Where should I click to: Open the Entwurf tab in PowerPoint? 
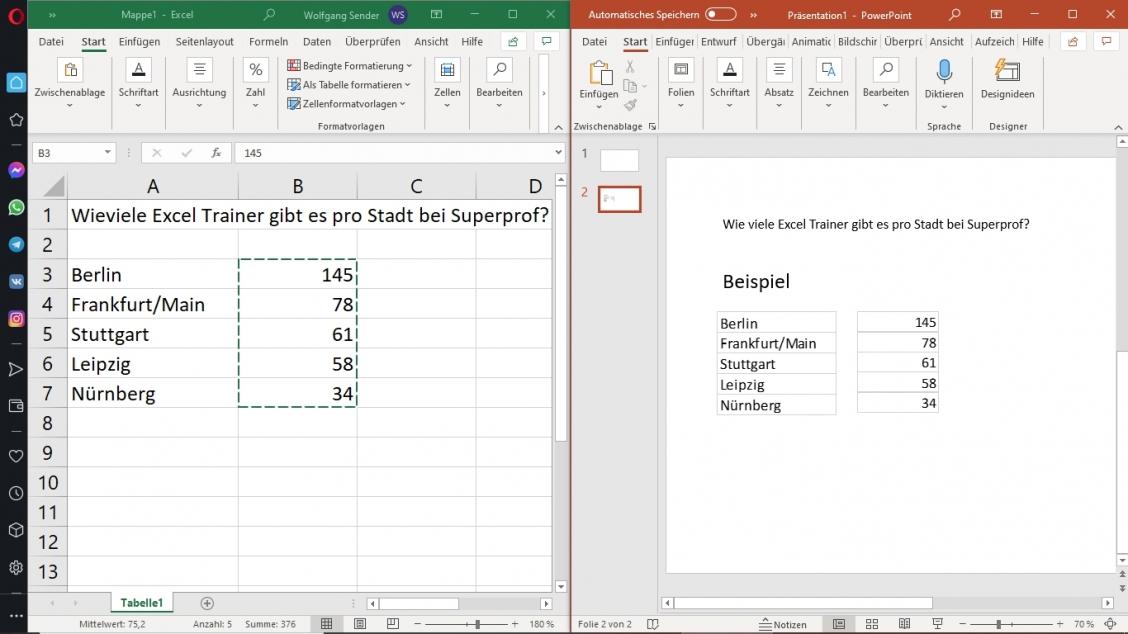[x=719, y=41]
